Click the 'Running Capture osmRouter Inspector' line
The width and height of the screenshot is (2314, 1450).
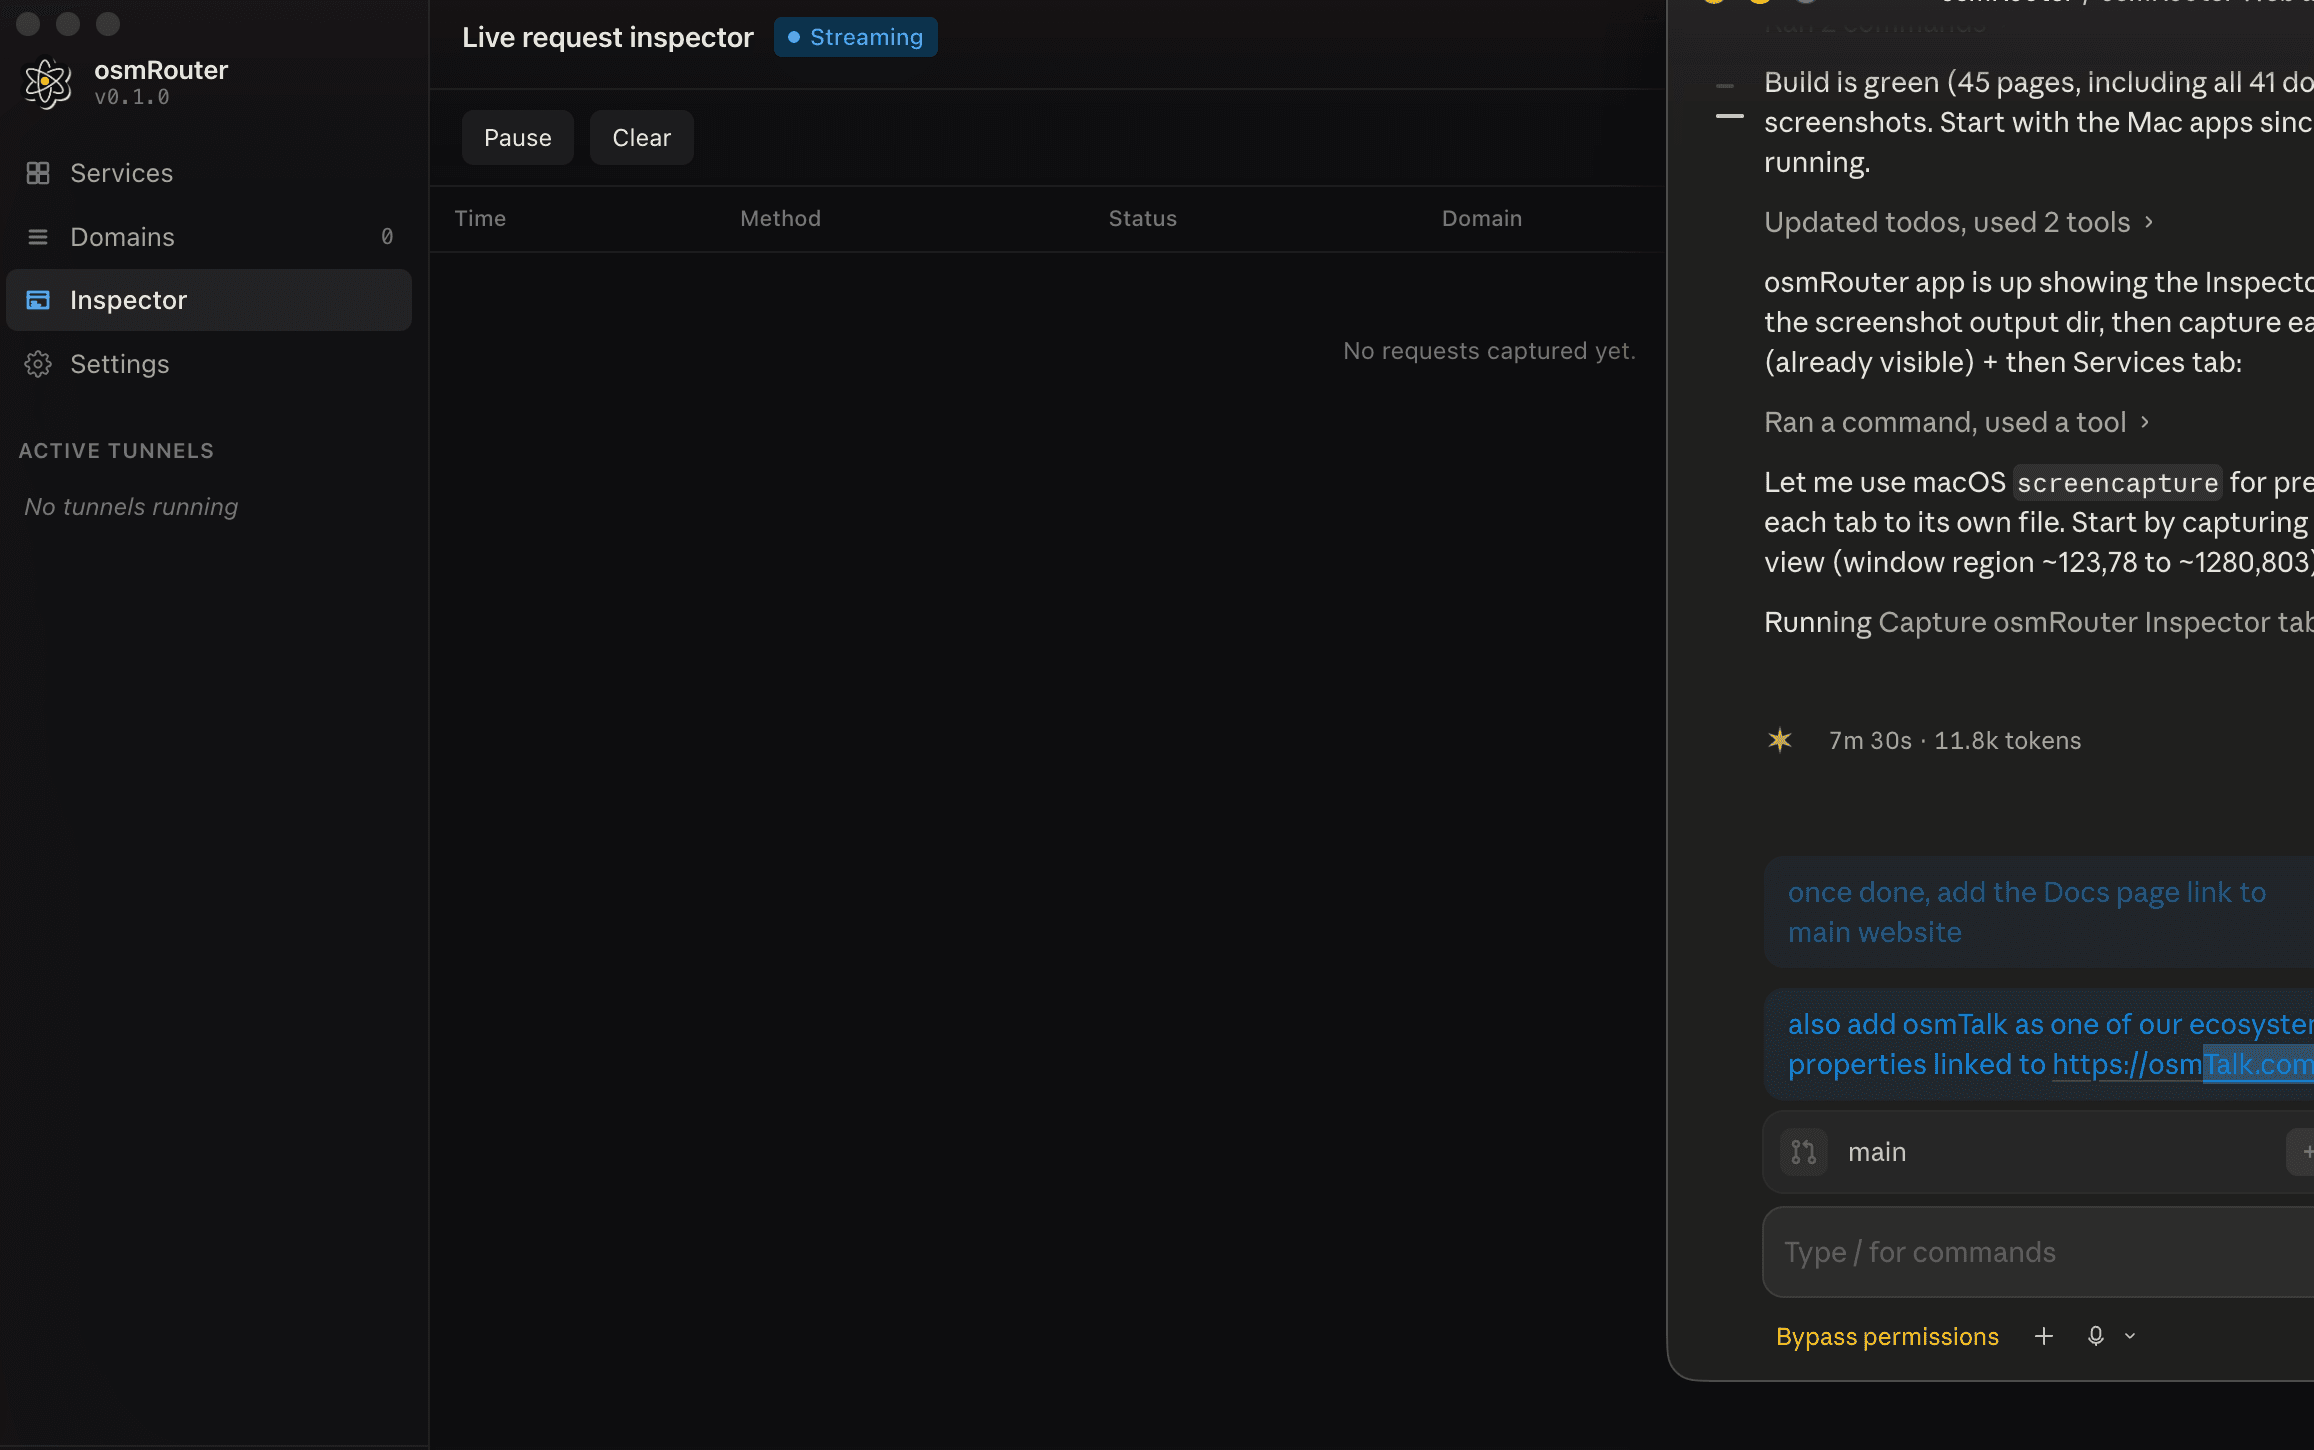pyautogui.click(x=2039, y=622)
